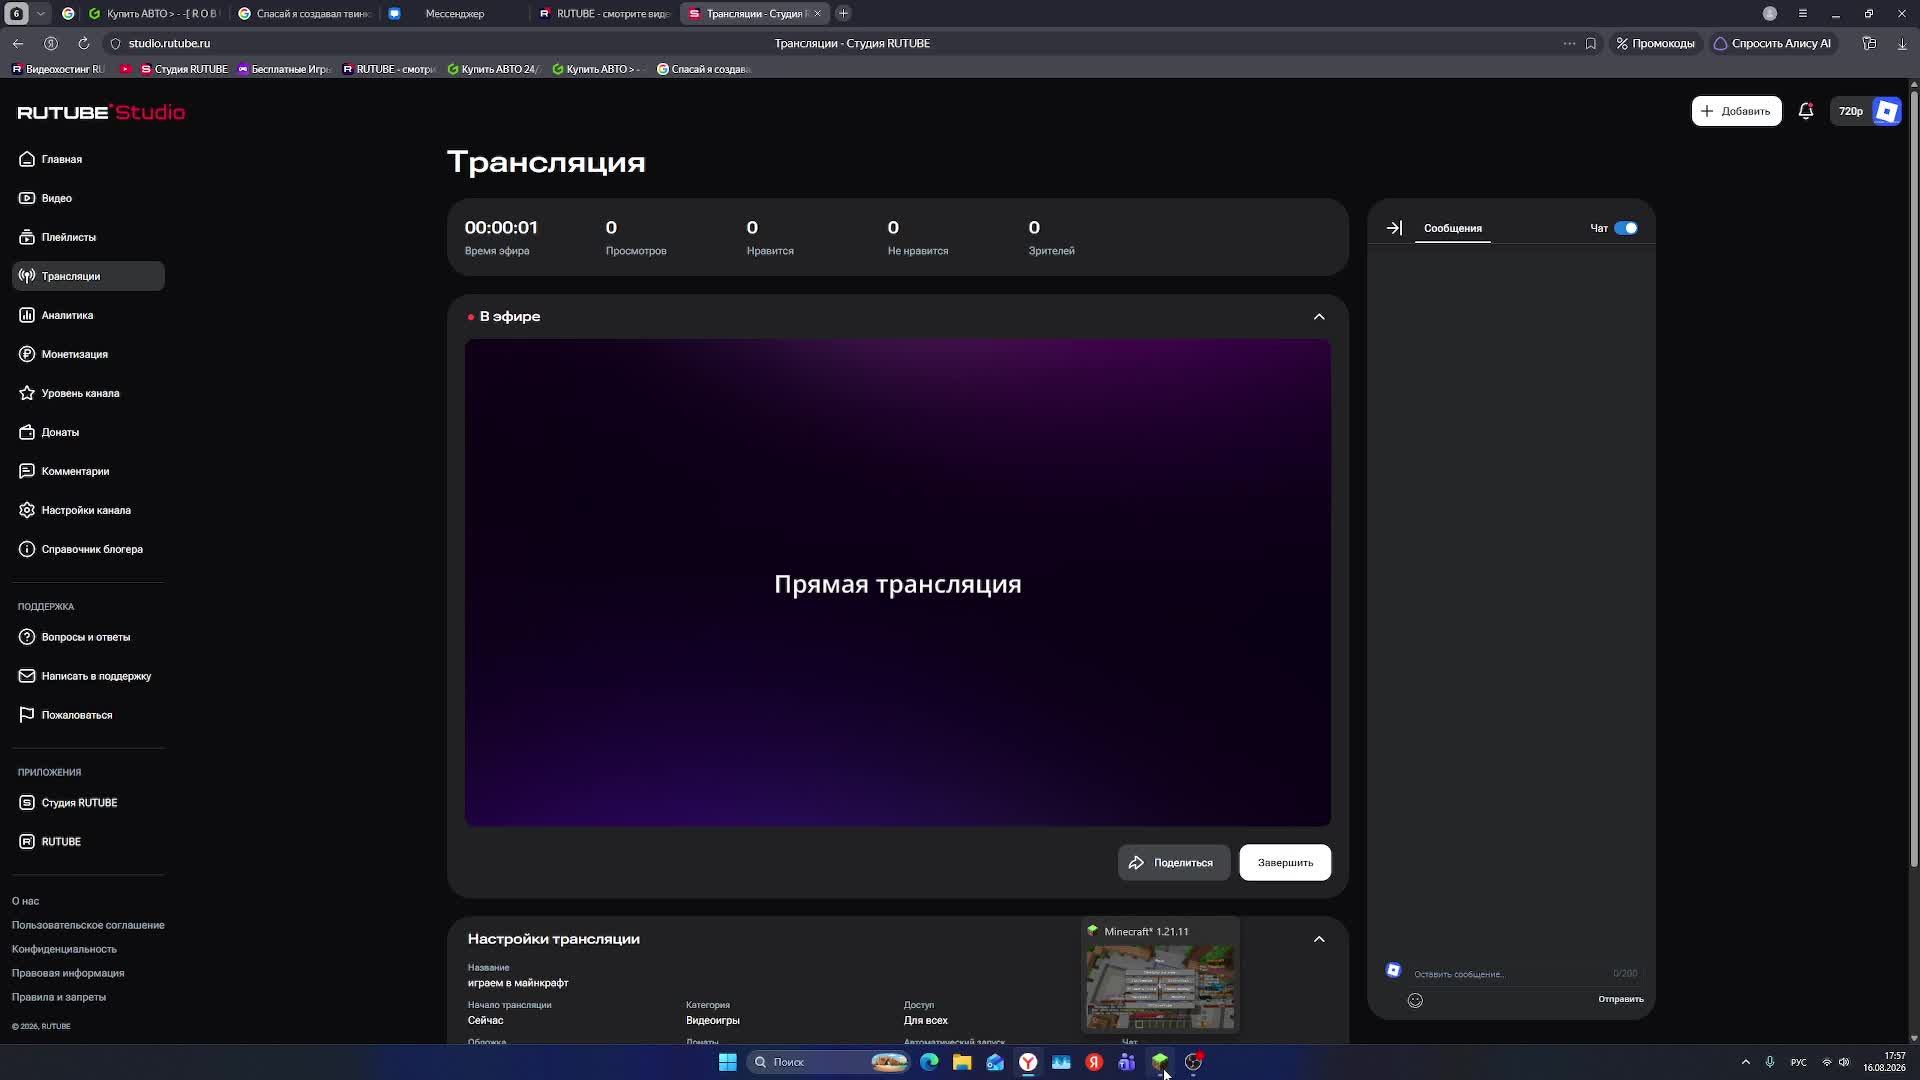Open the browser downloads icon
The height and width of the screenshot is (1080, 1920).
pyautogui.click(x=1902, y=43)
